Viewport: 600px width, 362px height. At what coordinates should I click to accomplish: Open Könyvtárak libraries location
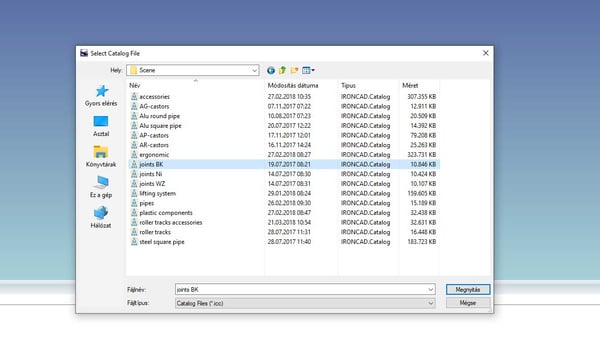coord(101,157)
